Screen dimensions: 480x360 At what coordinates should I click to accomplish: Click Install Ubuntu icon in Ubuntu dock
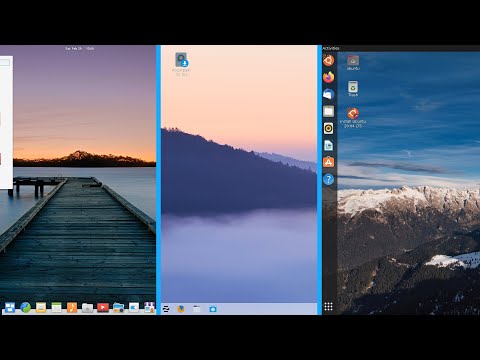(x=328, y=61)
